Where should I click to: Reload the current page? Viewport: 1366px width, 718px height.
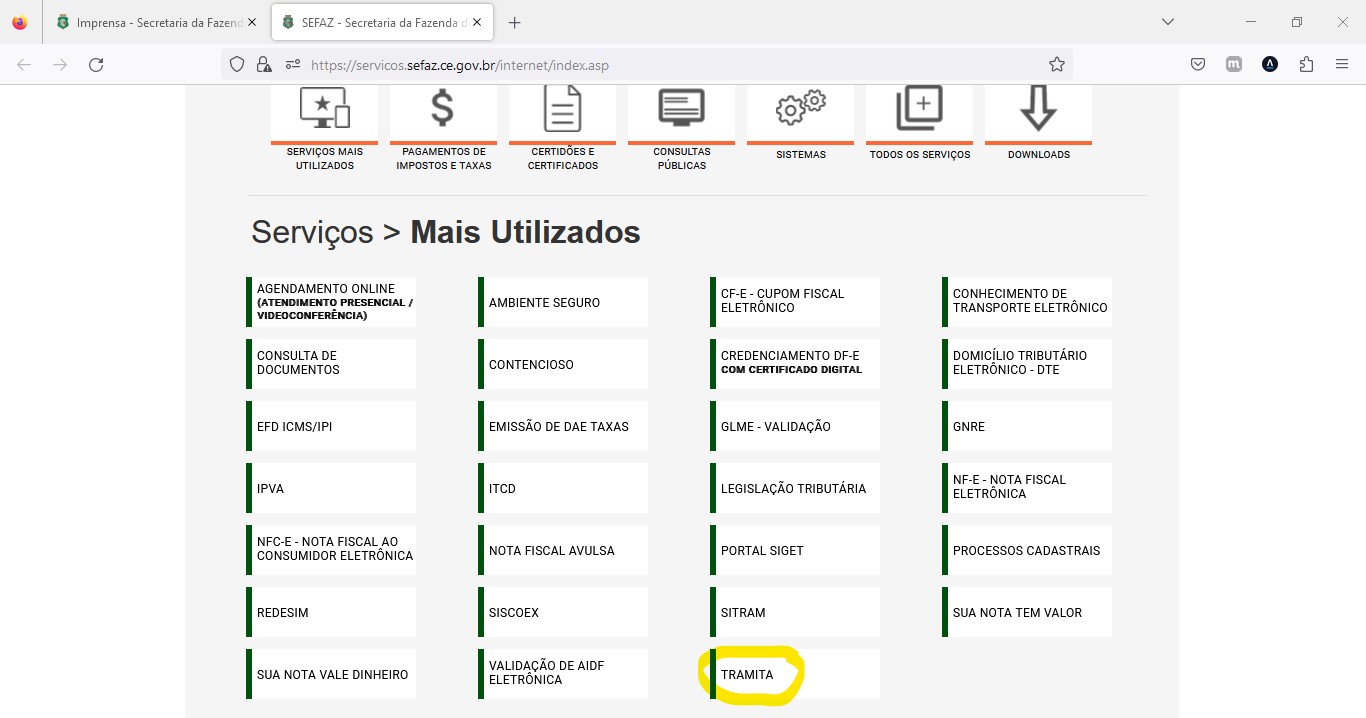click(x=96, y=65)
